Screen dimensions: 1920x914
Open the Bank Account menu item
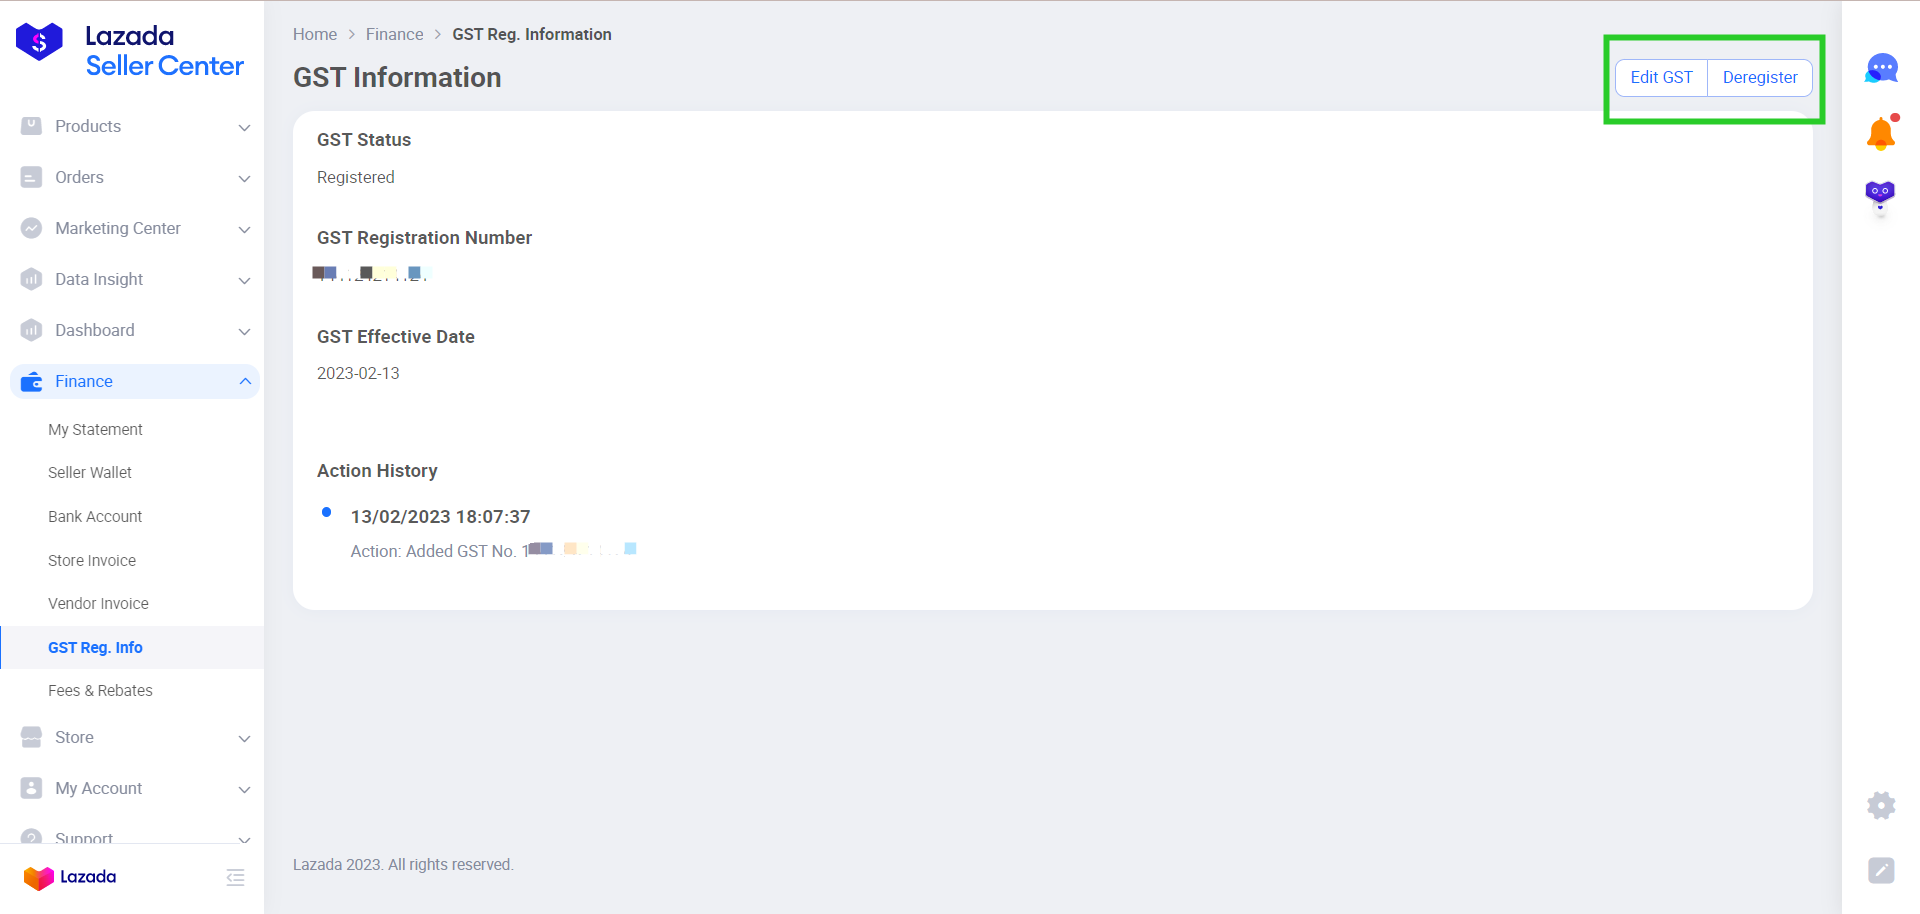click(x=95, y=516)
